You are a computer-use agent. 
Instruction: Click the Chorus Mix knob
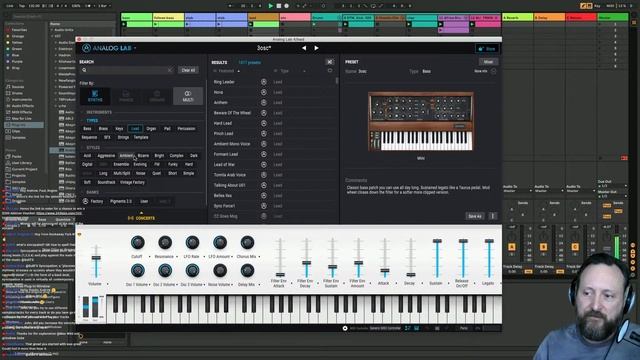[247, 242]
